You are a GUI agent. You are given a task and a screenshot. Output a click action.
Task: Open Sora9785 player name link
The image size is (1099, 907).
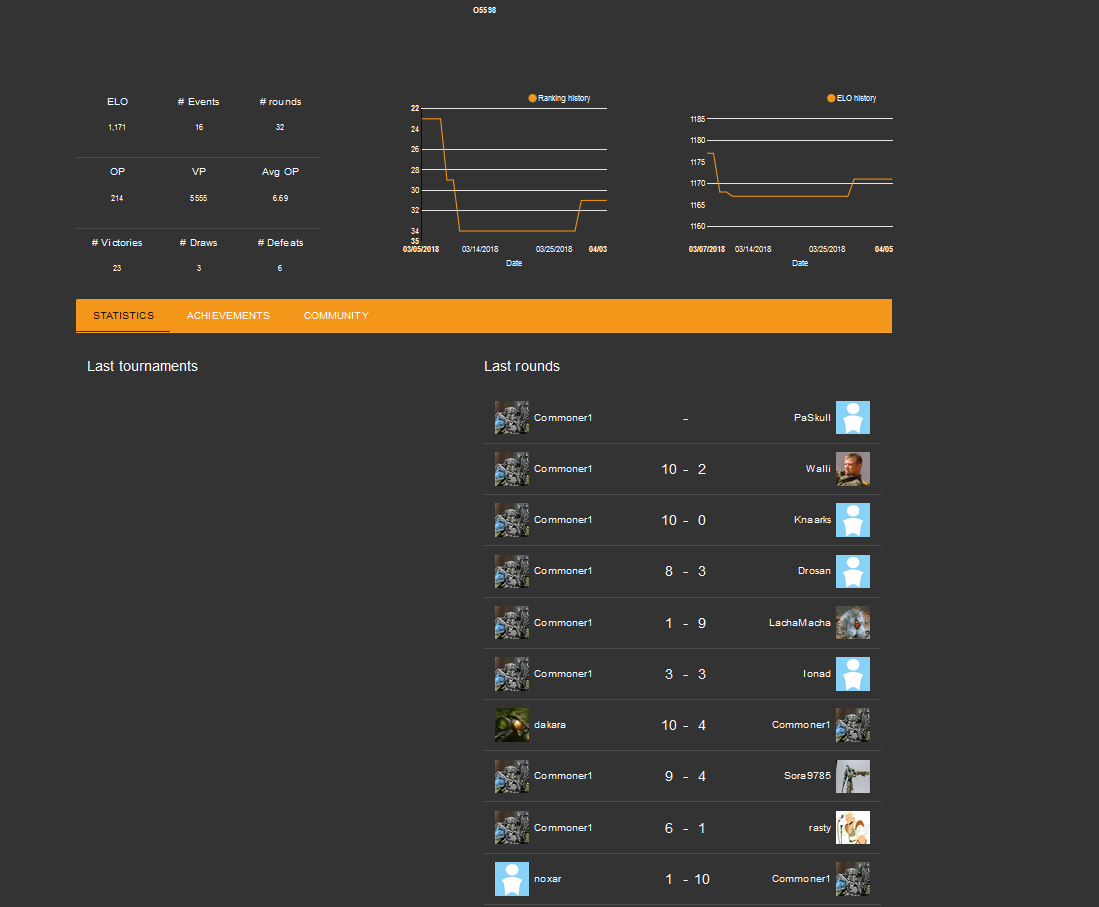[x=807, y=776]
